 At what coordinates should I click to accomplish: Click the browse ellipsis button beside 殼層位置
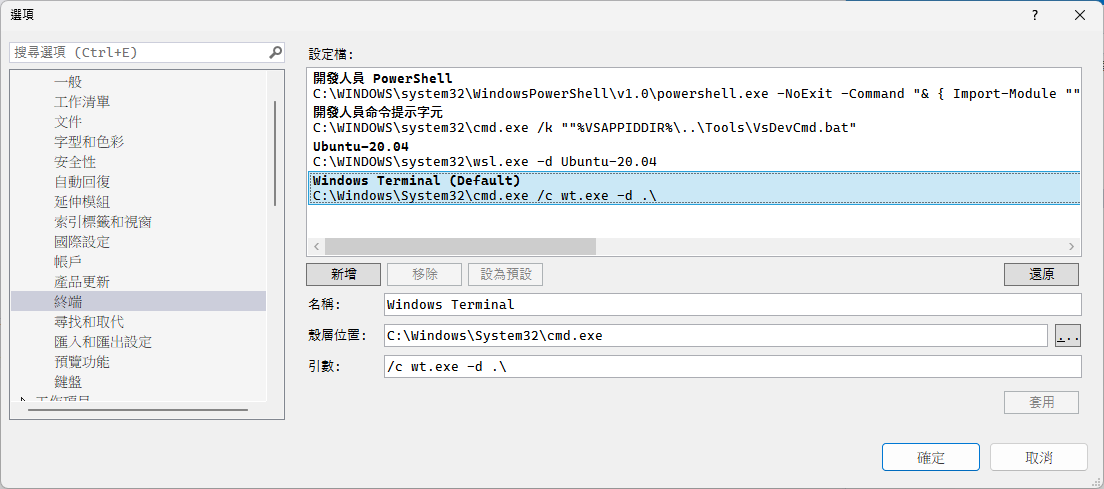(x=1068, y=336)
